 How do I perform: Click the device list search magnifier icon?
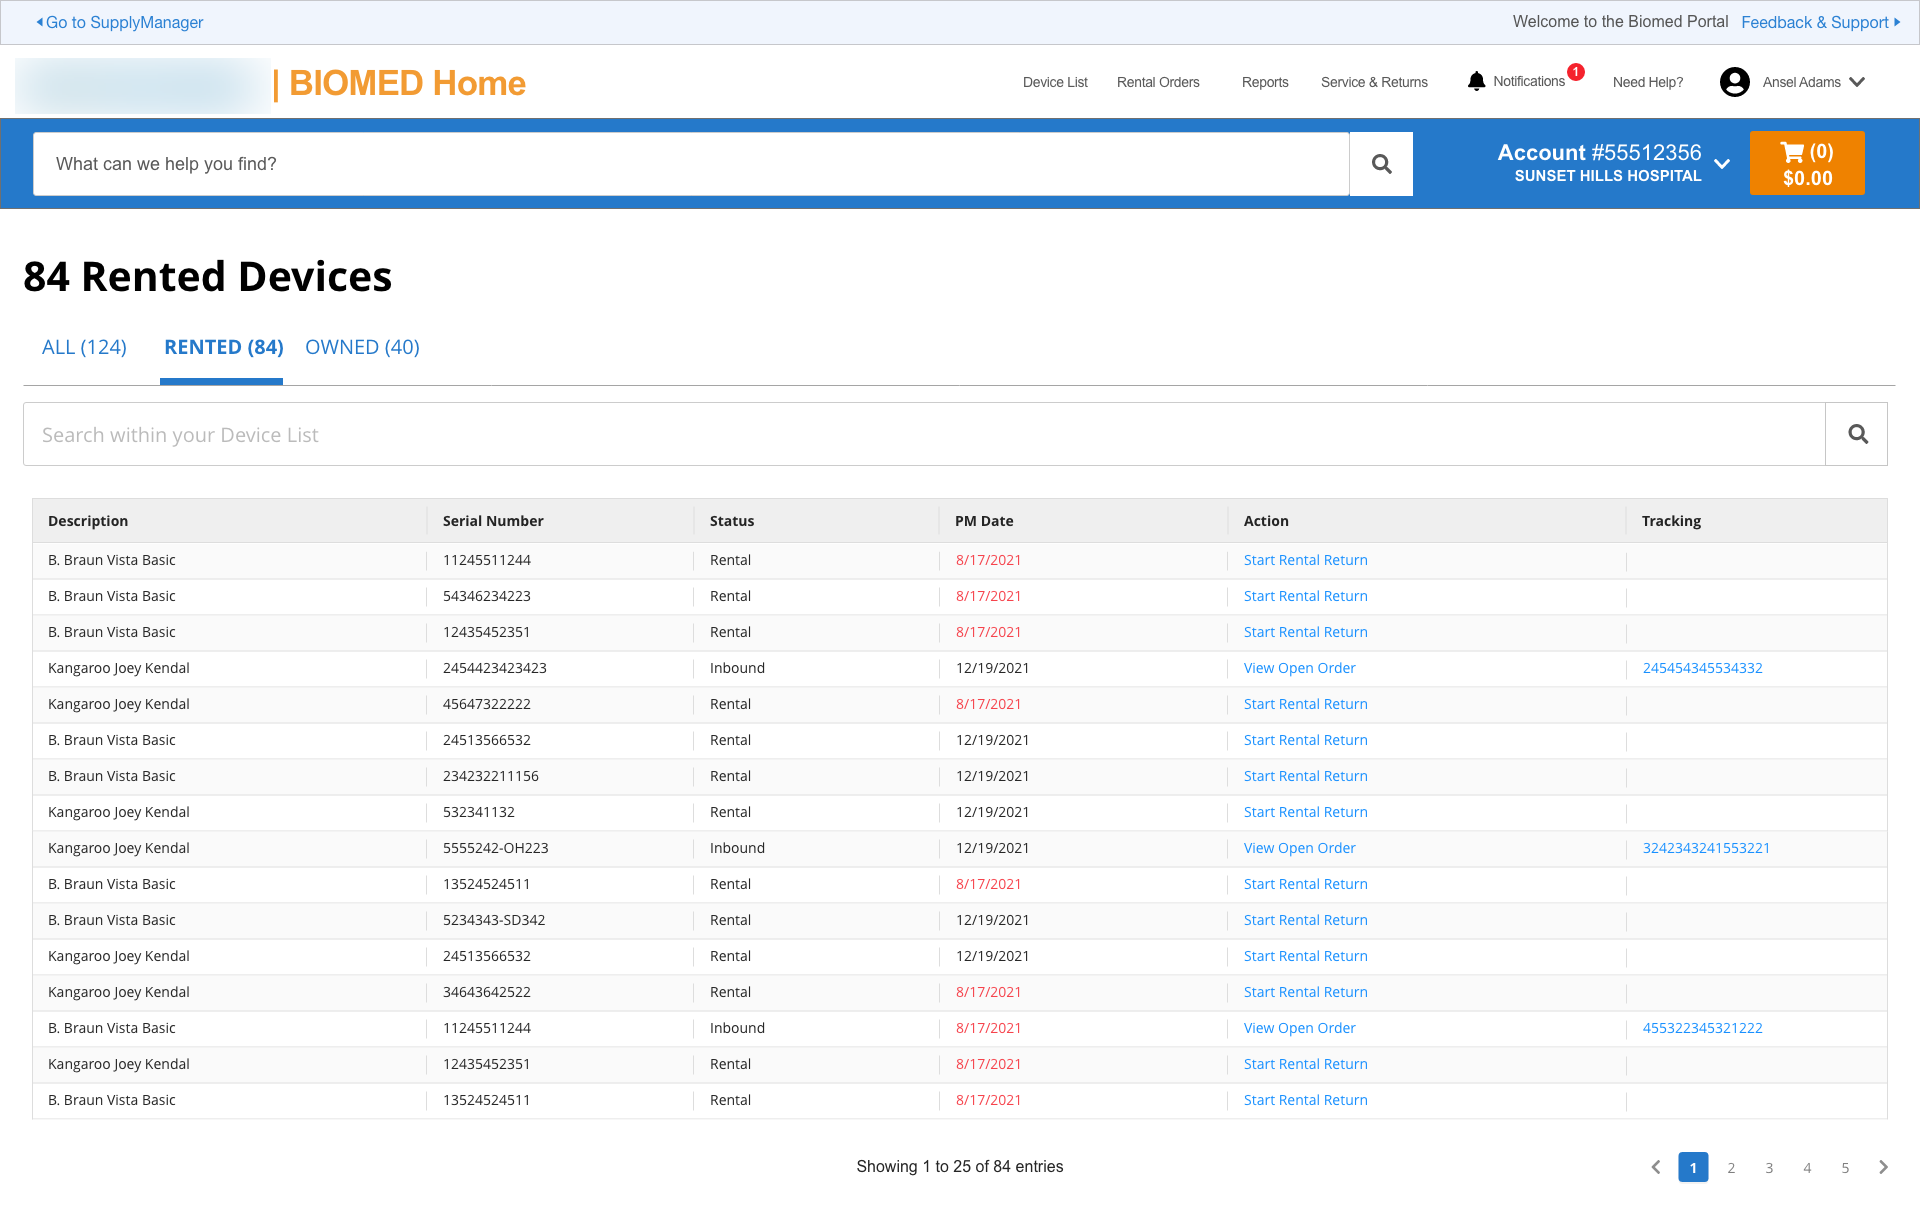1857,434
